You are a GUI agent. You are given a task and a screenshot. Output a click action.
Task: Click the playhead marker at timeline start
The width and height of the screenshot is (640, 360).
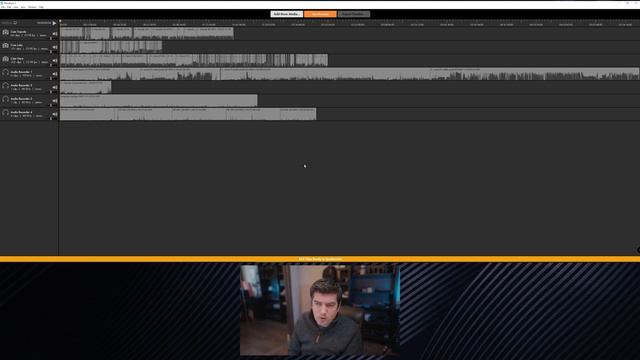[x=60, y=21]
